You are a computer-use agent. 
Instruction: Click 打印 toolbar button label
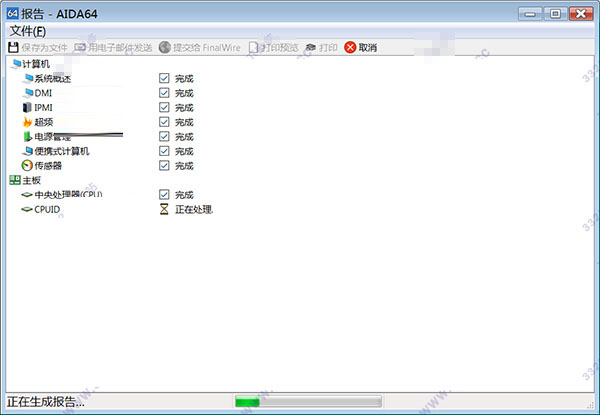[x=328, y=47]
